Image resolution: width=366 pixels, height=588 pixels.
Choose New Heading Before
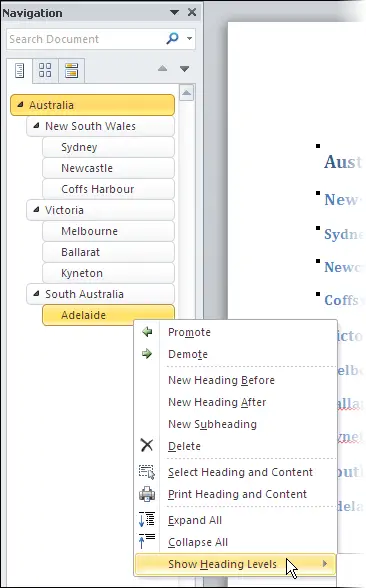[x=236, y=380]
